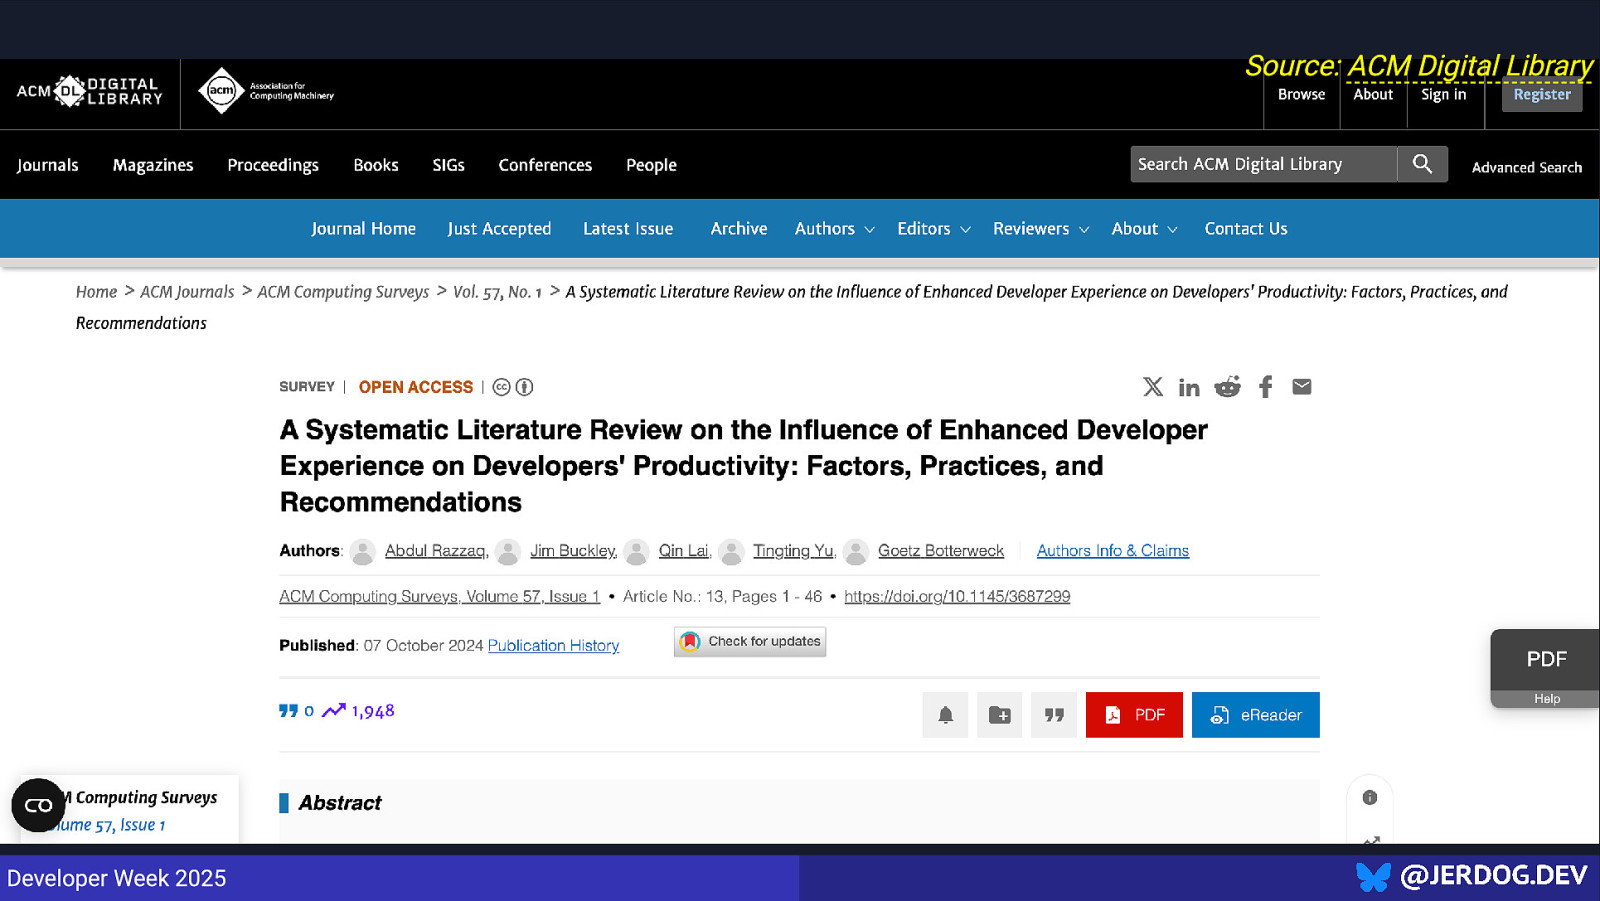Open the SIGs menu

(448, 165)
